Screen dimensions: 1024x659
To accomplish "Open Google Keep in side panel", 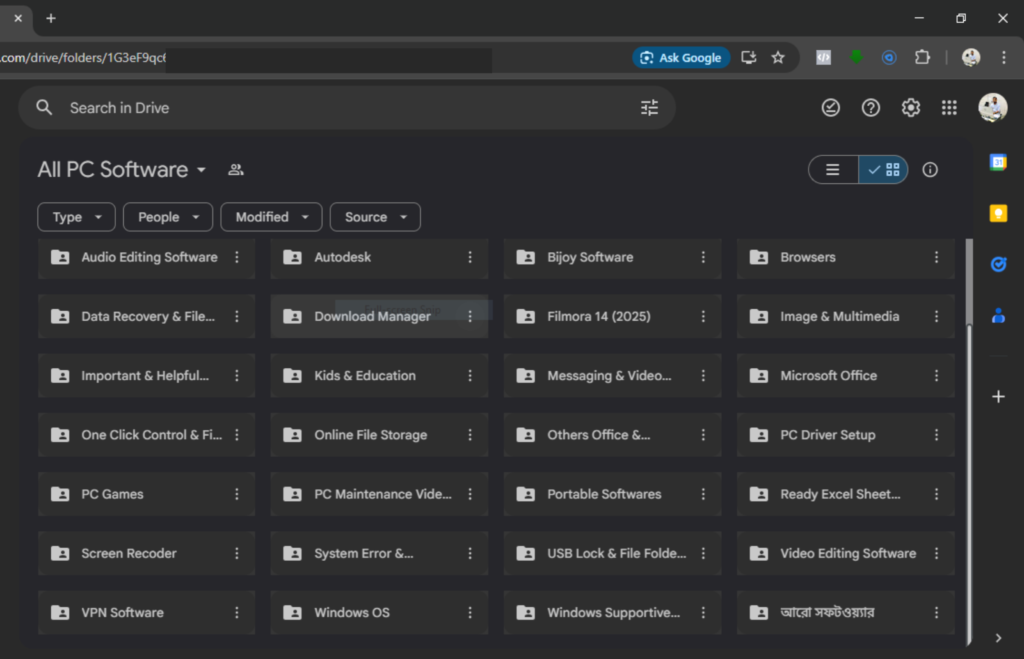I will [x=998, y=213].
